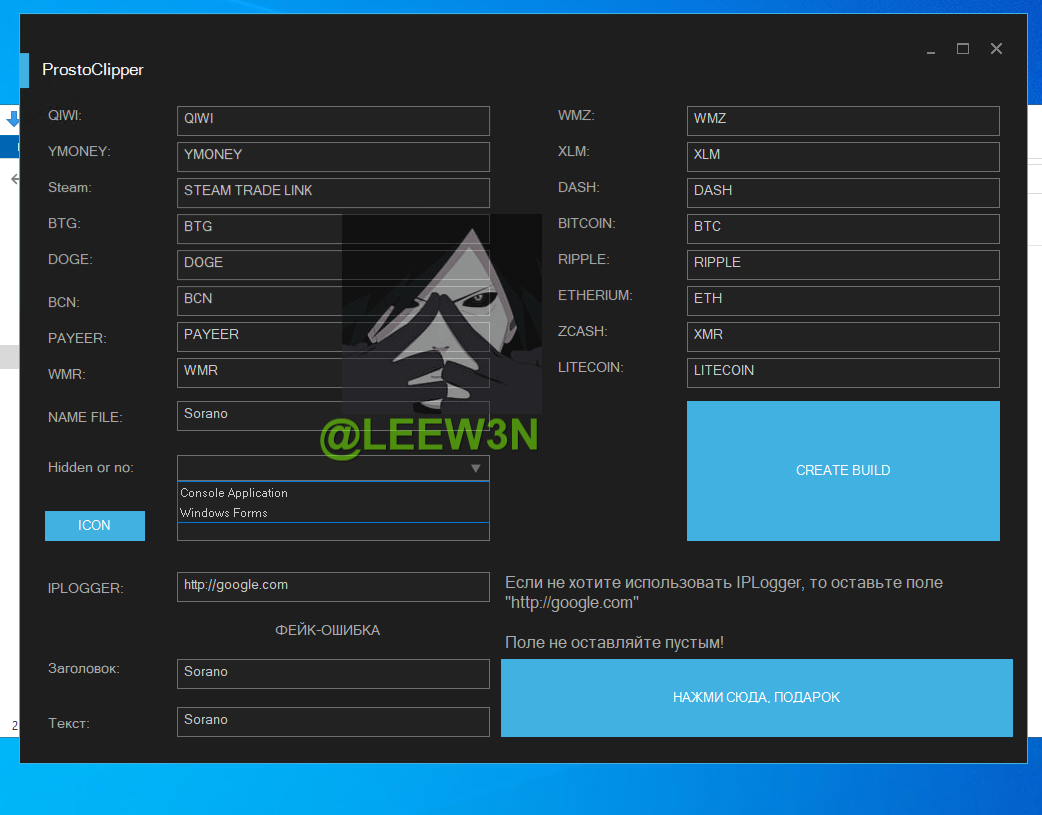This screenshot has height=815, width=1042.
Task: Click the ETHERIUM field containing ETH
Action: click(x=843, y=301)
